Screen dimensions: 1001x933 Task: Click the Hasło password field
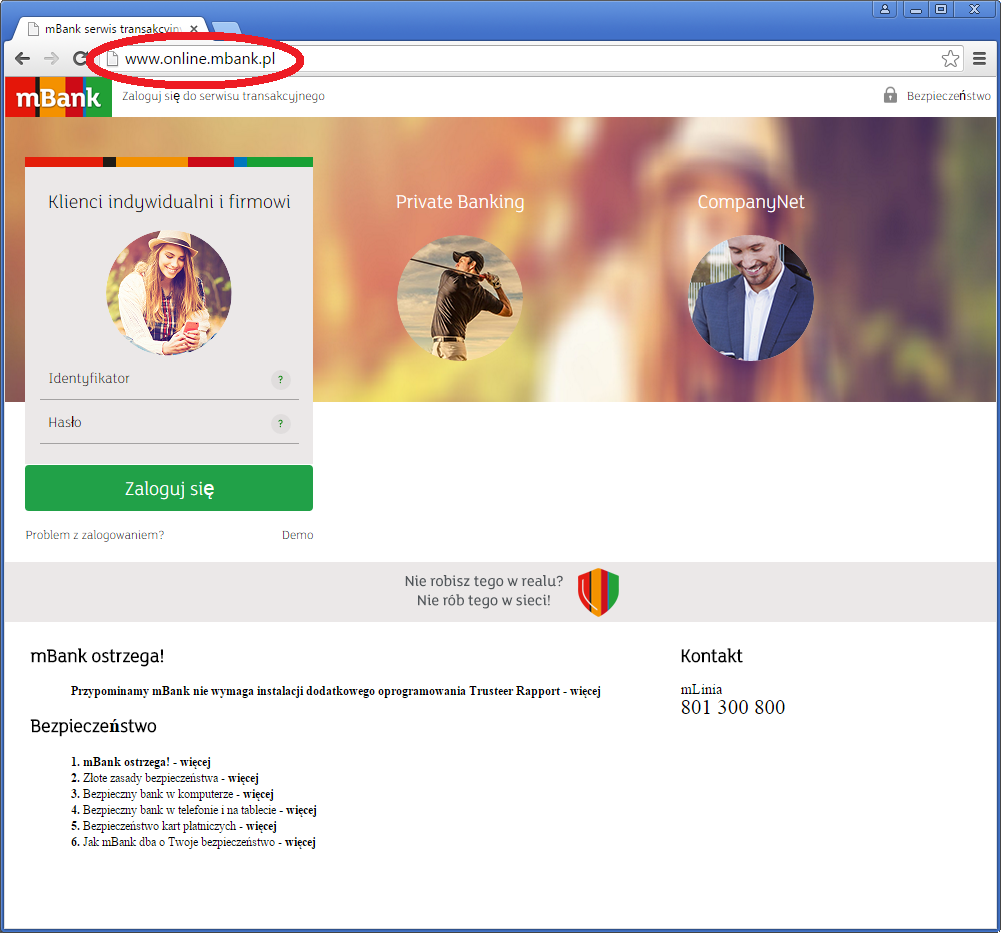(x=169, y=423)
